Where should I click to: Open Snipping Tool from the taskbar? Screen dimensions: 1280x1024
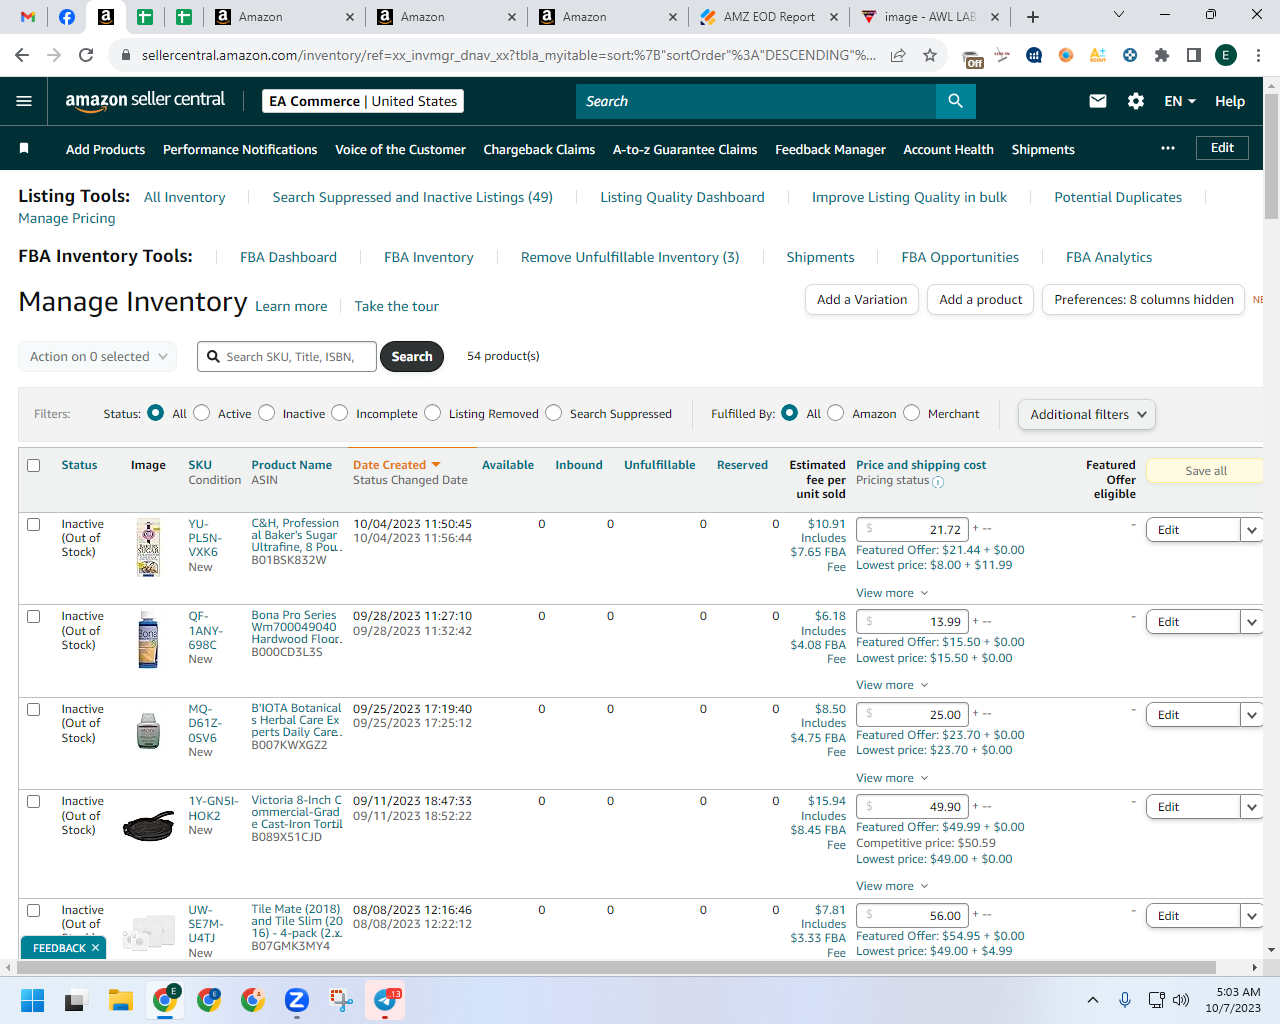click(x=341, y=1000)
